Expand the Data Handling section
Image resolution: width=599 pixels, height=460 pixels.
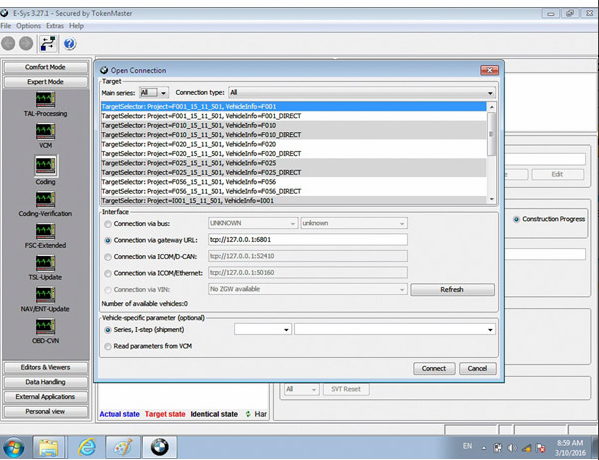coord(45,382)
